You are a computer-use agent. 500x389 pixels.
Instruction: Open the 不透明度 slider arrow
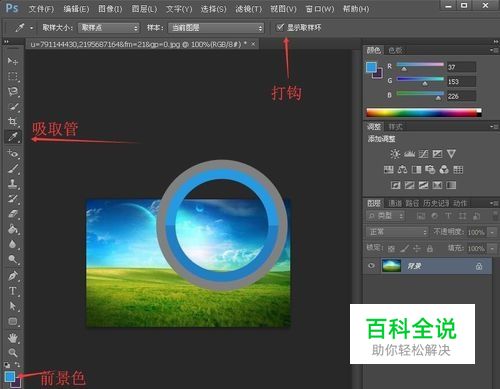(492, 232)
